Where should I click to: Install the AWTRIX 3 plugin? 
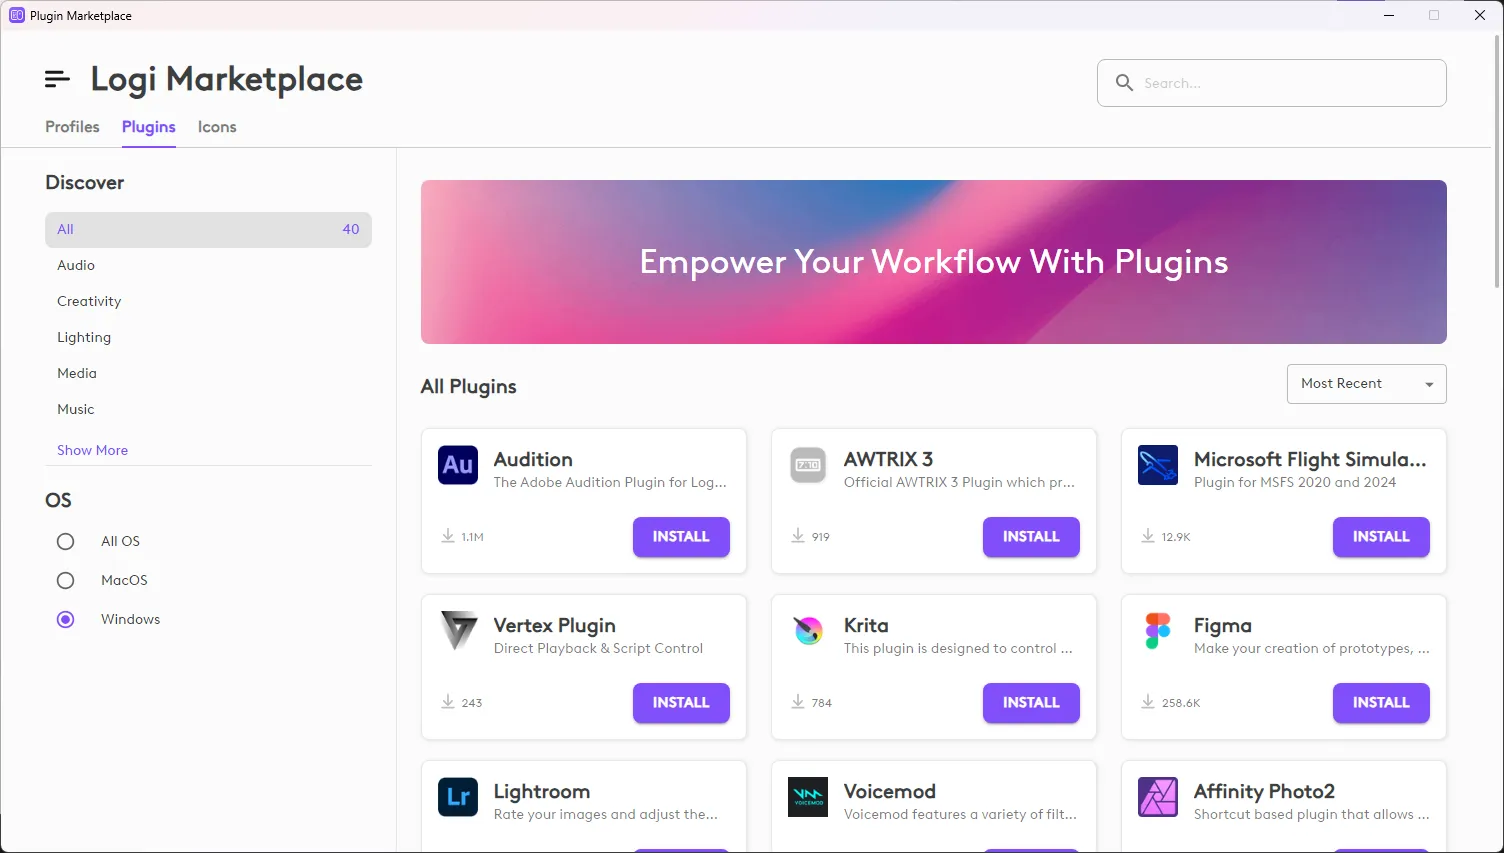(1031, 537)
